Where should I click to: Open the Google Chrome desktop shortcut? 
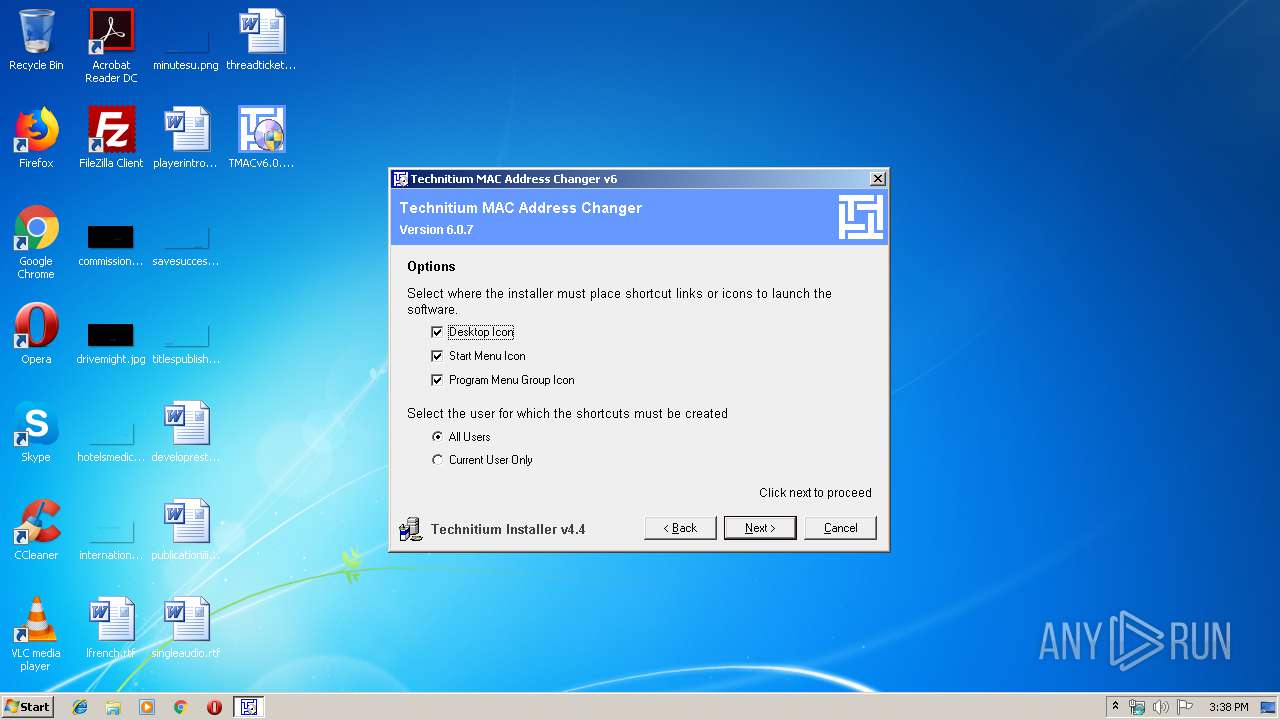[x=36, y=242]
